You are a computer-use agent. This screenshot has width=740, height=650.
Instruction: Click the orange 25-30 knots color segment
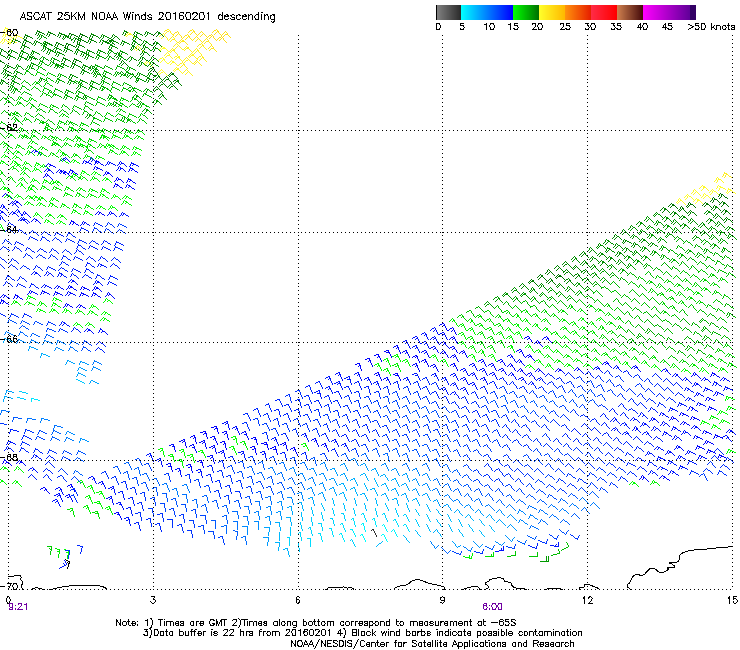coord(578,12)
